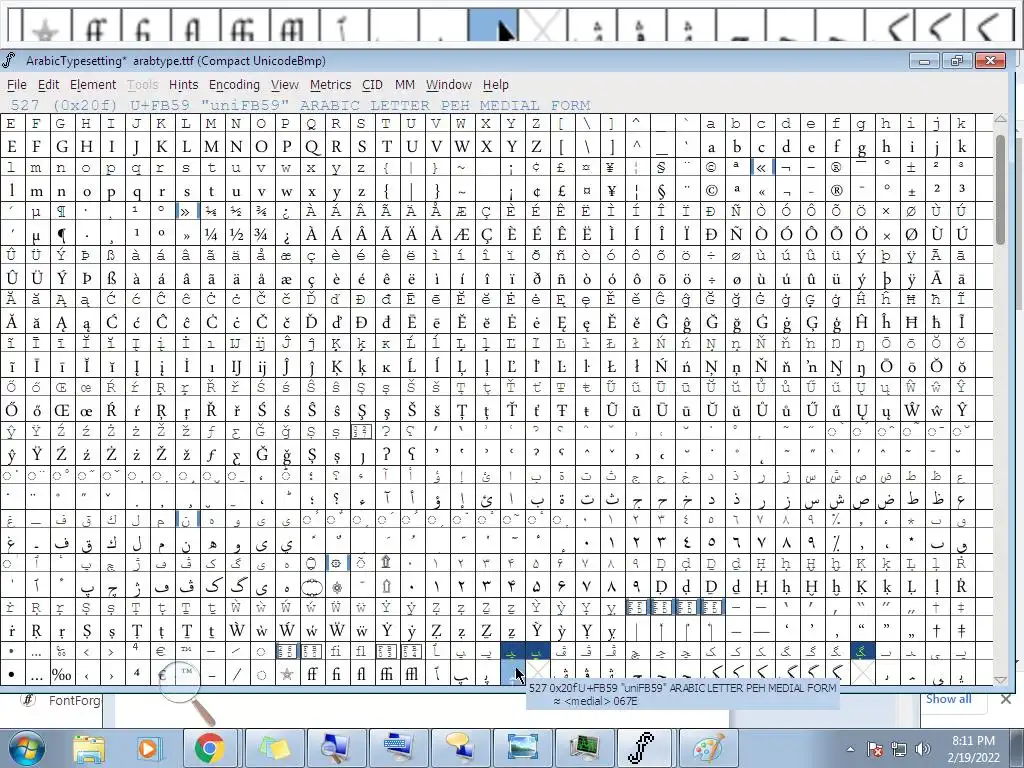1024x768 pixels.
Task: Open the File menu
Action: pyautogui.click(x=16, y=84)
